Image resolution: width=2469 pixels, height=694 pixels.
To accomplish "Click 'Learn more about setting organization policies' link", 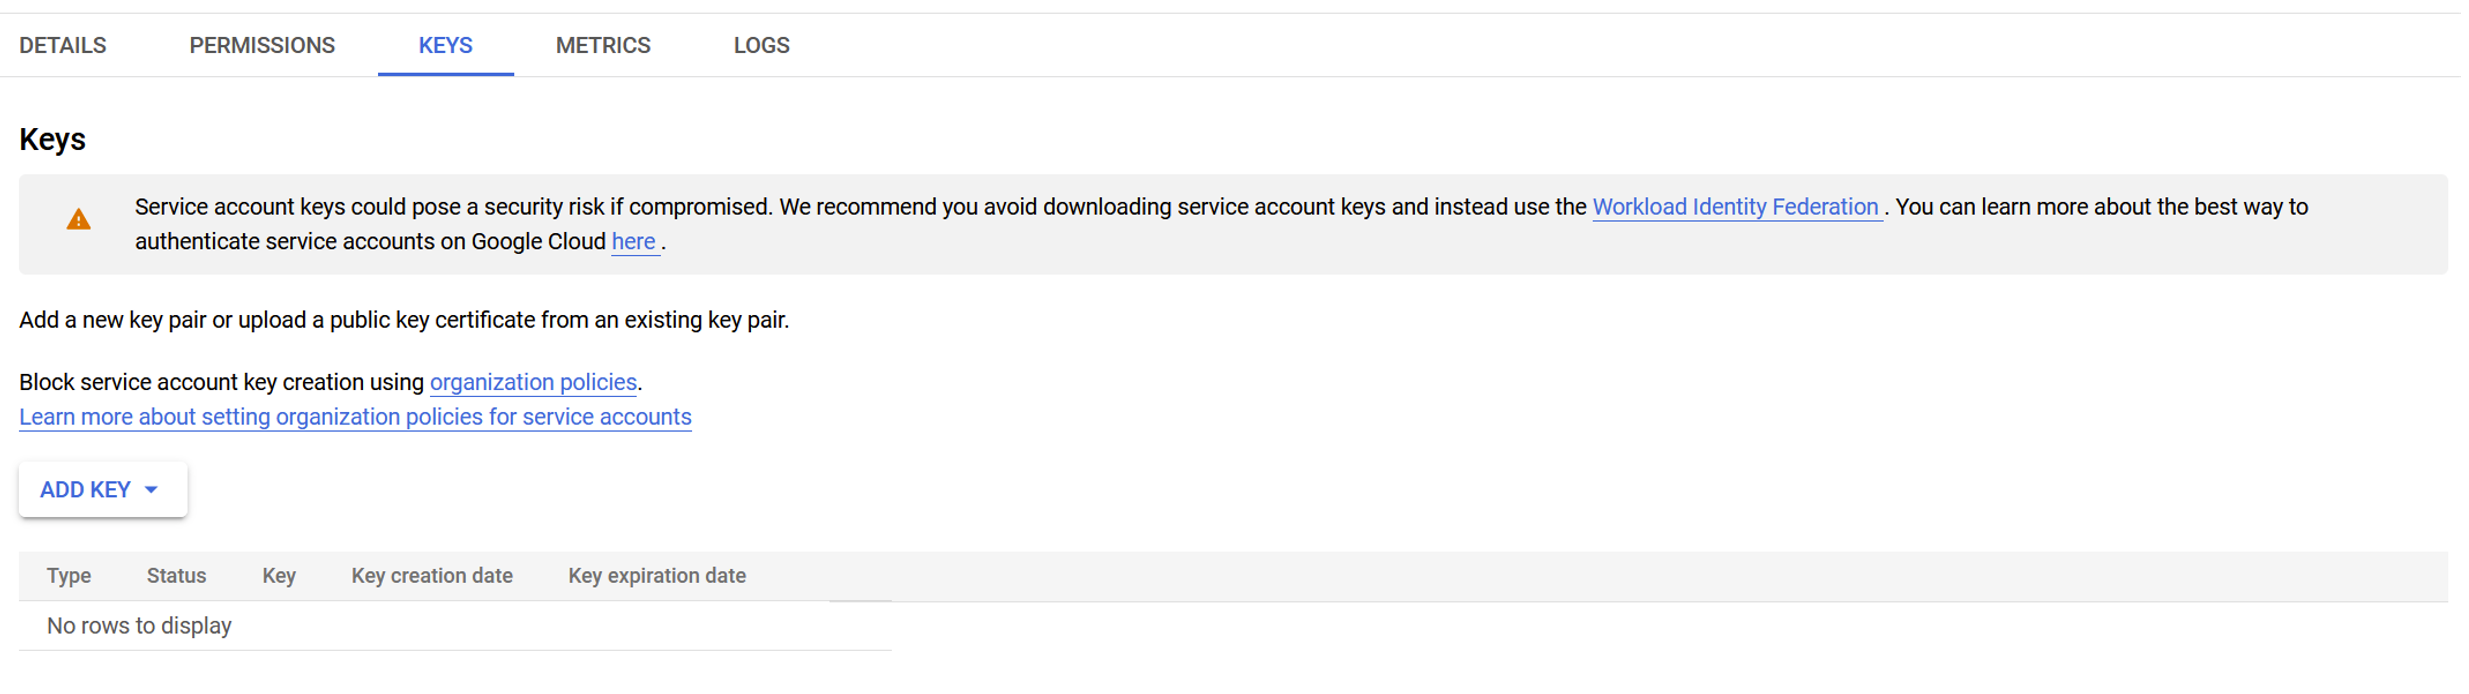I will click(355, 417).
